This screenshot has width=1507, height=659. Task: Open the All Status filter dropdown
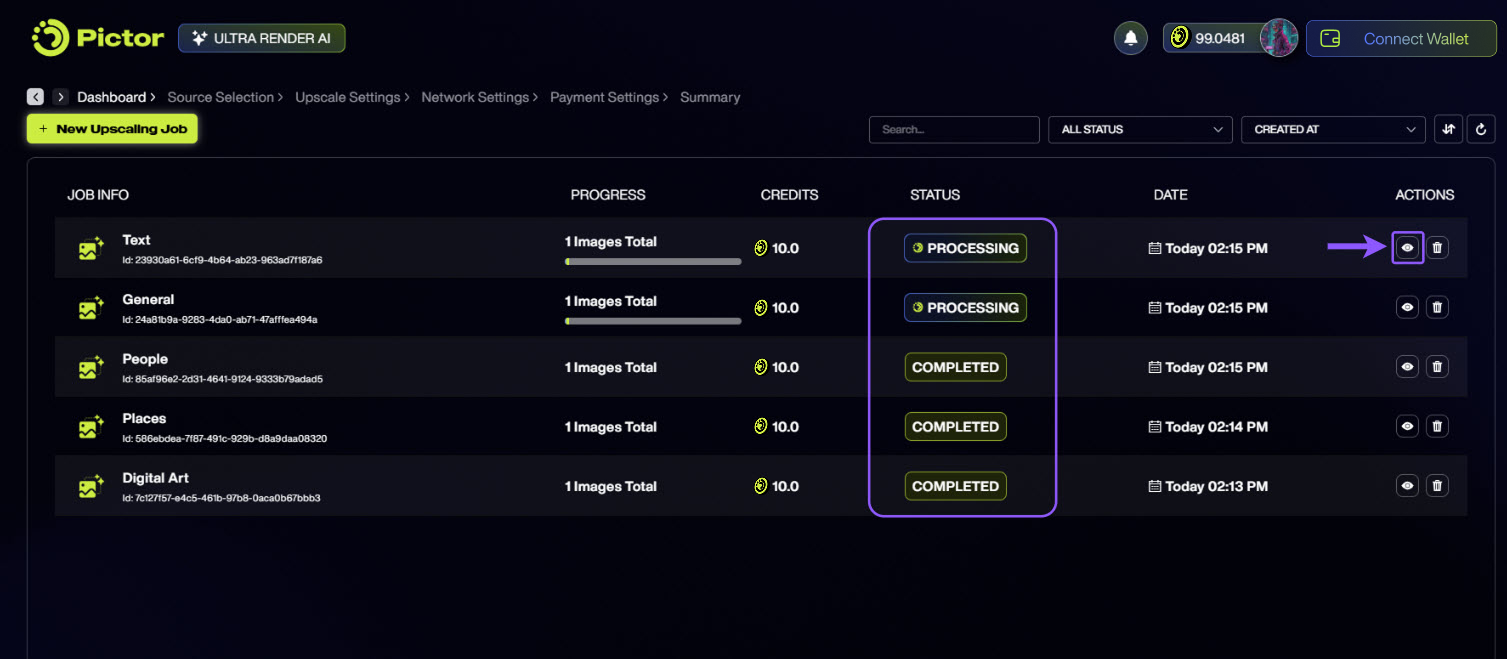pyautogui.click(x=1140, y=129)
